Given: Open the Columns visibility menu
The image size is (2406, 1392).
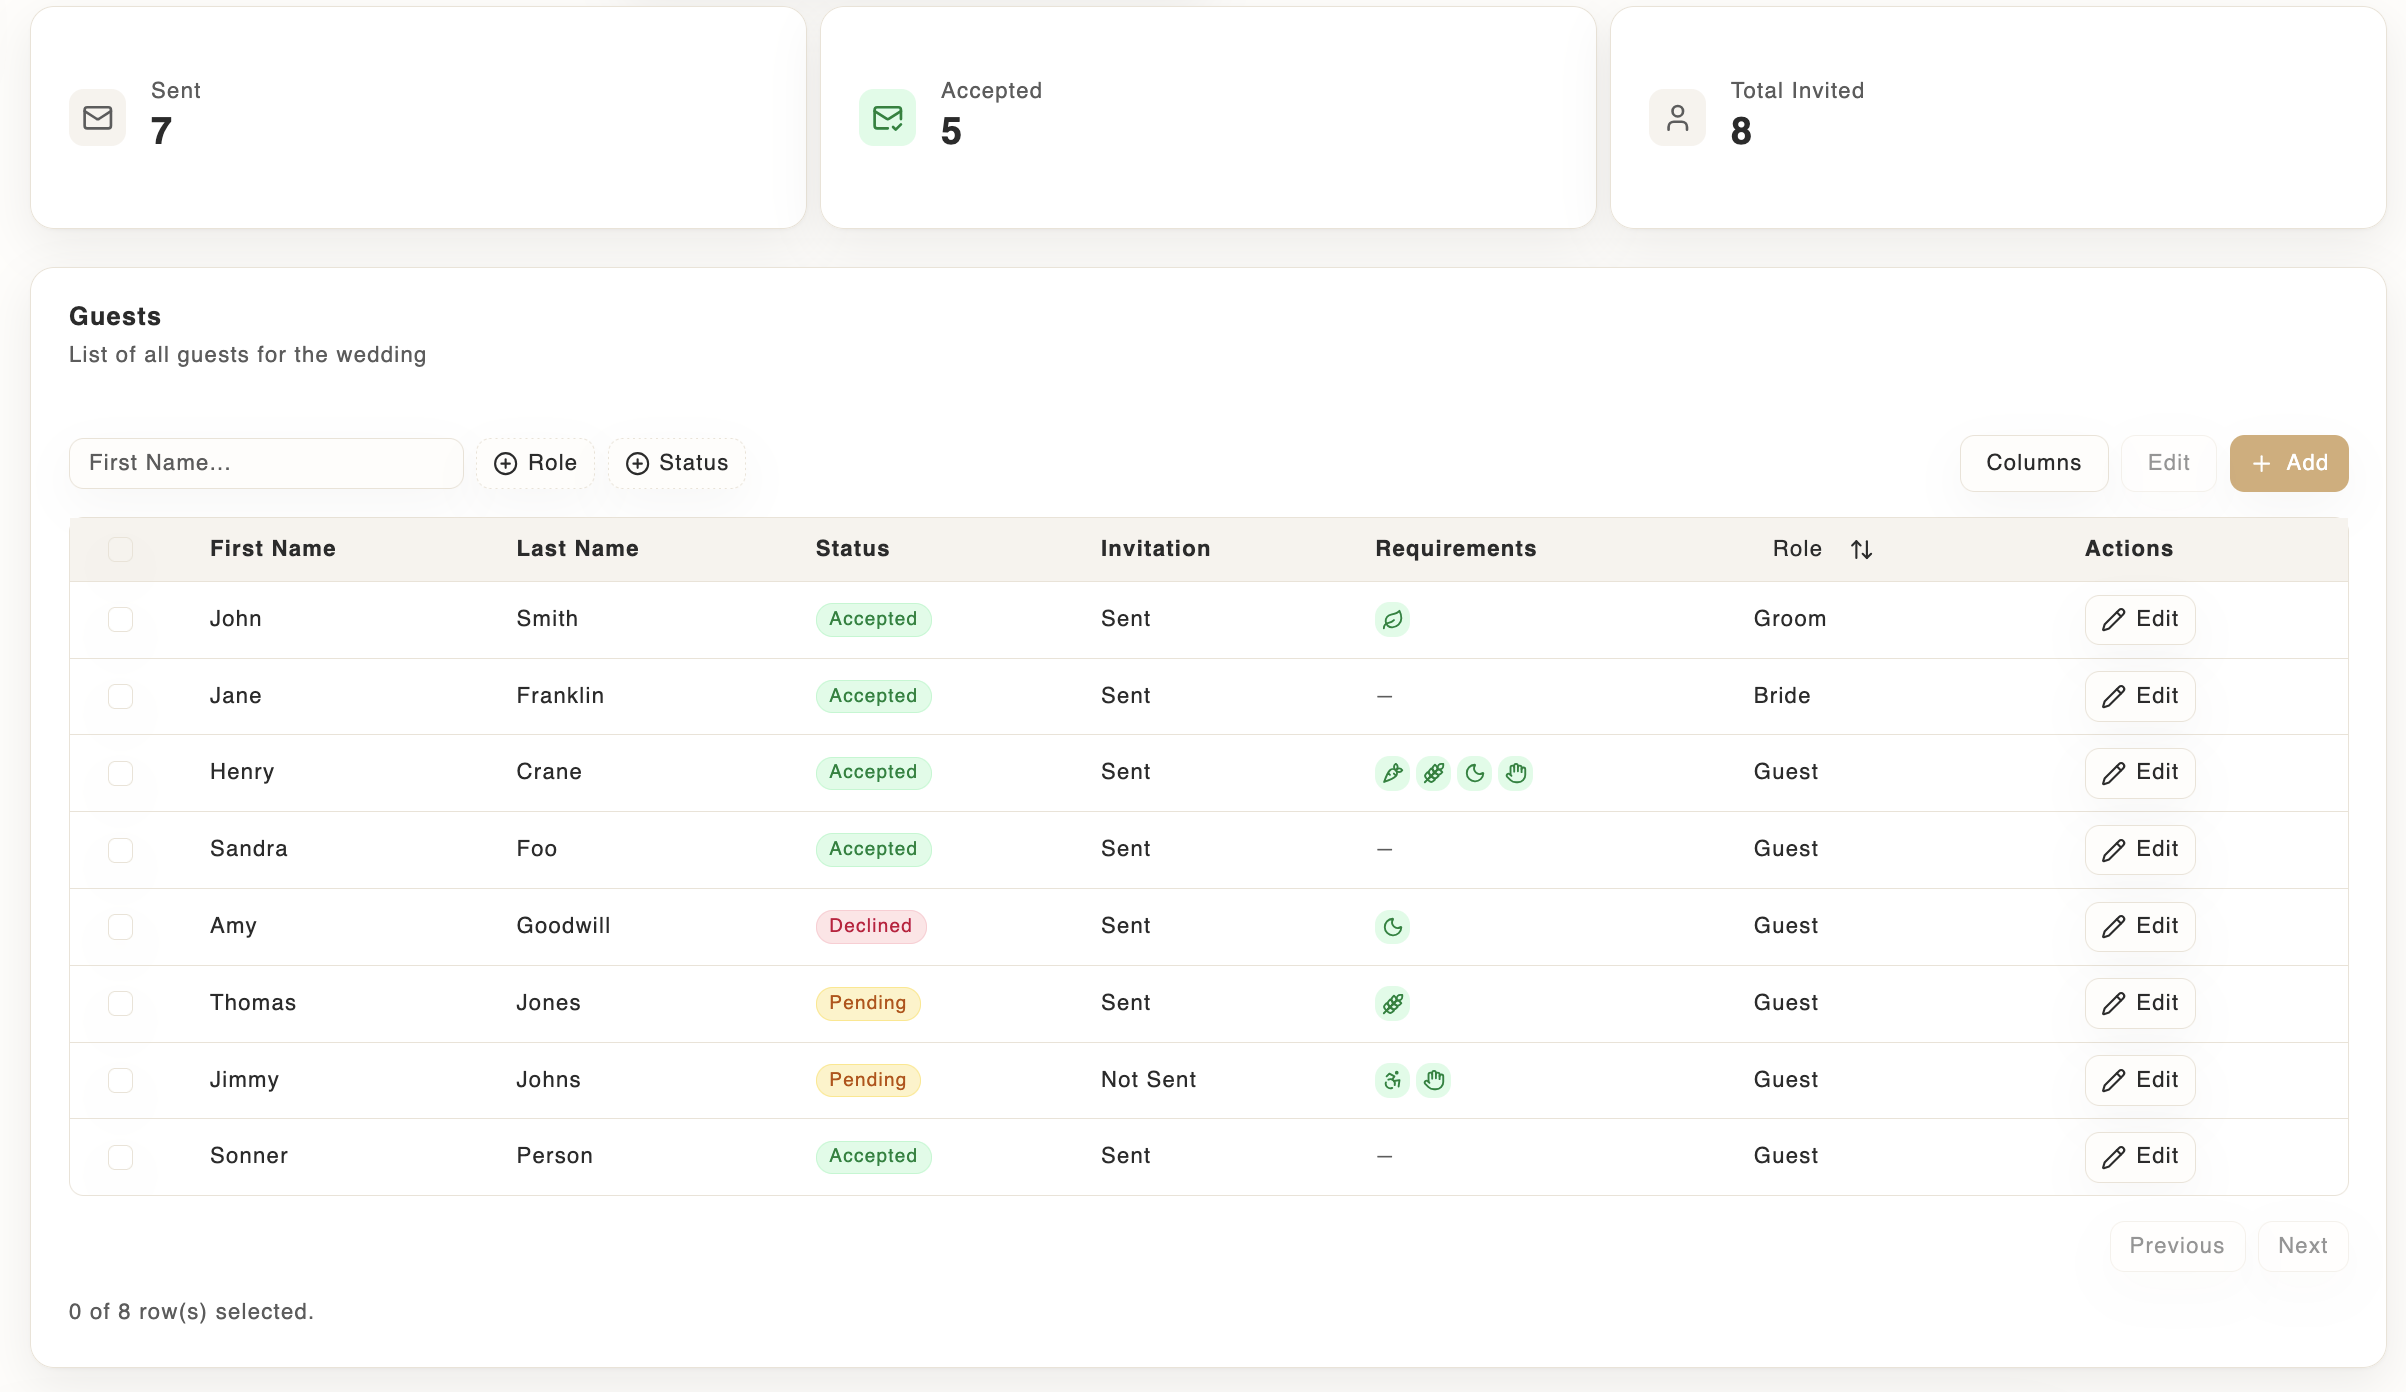Looking at the screenshot, I should click(2033, 462).
